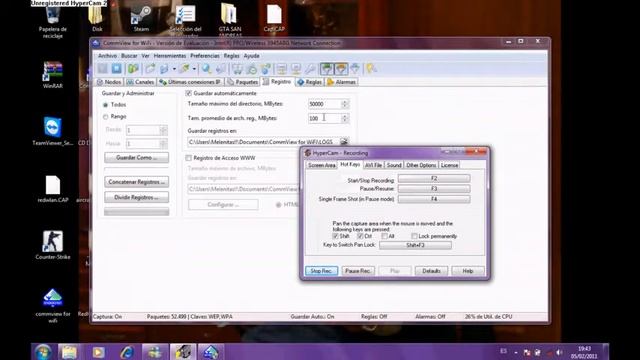The image size is (640, 360).
Task: Open the Steam desktop shortcut
Action: pos(141,19)
